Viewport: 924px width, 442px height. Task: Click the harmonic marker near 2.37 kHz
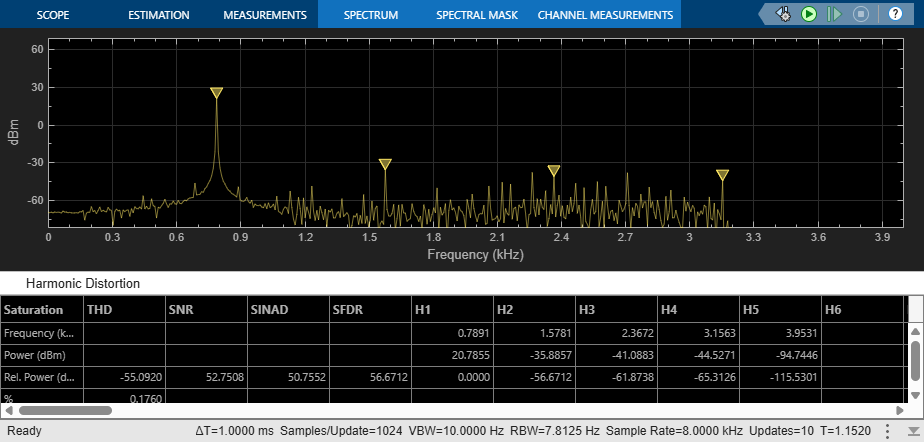(x=554, y=171)
